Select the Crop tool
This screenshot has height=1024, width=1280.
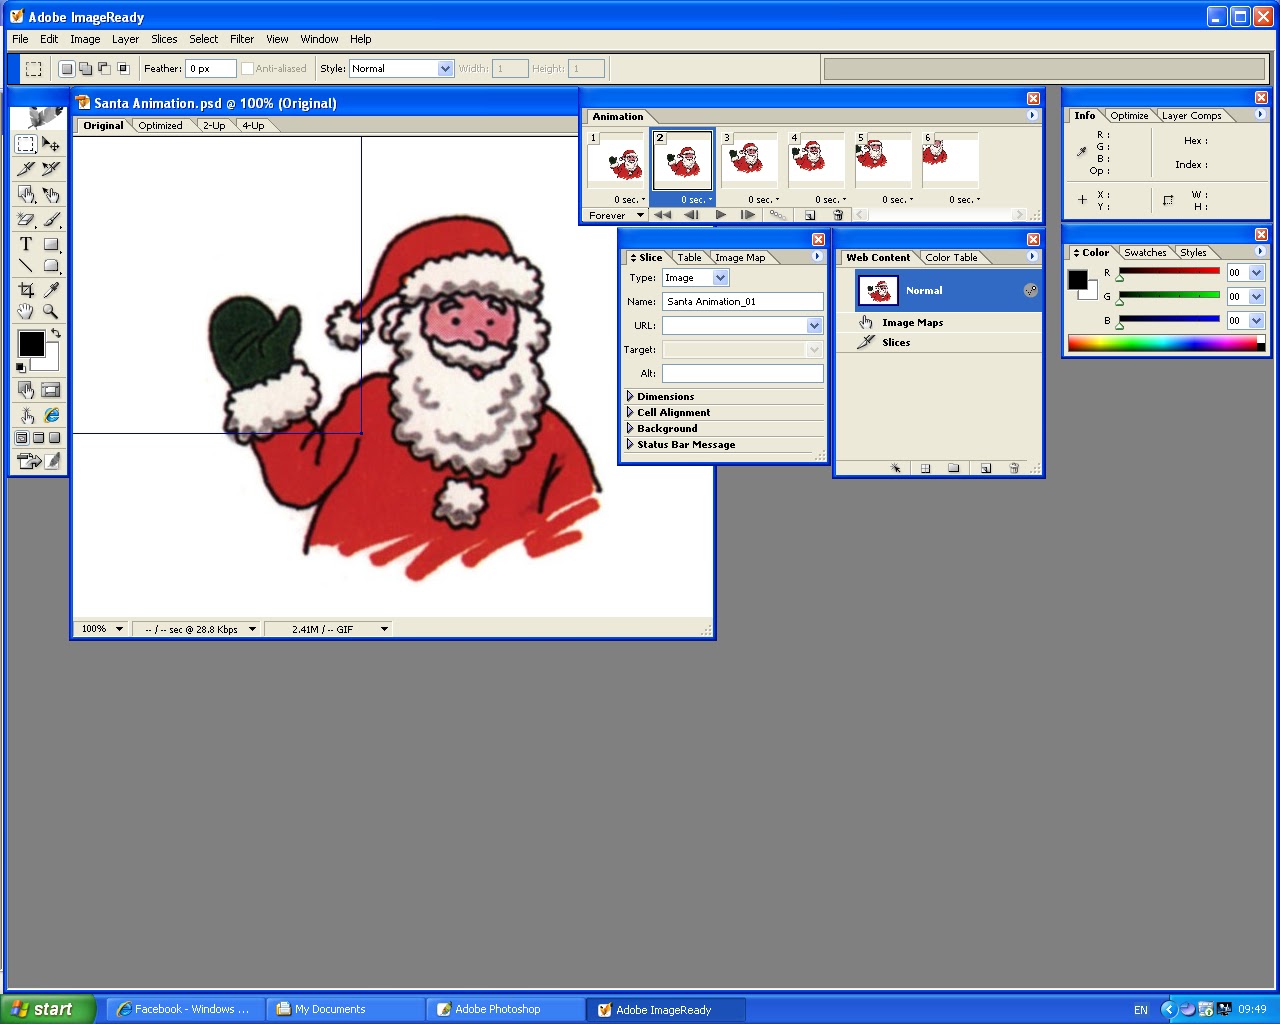tap(26, 290)
